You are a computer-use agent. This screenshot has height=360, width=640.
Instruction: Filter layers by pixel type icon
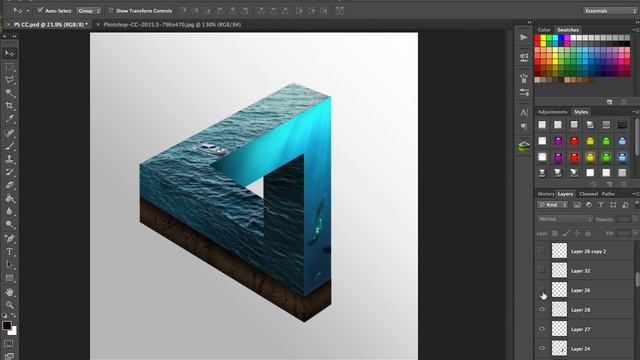tap(577, 205)
